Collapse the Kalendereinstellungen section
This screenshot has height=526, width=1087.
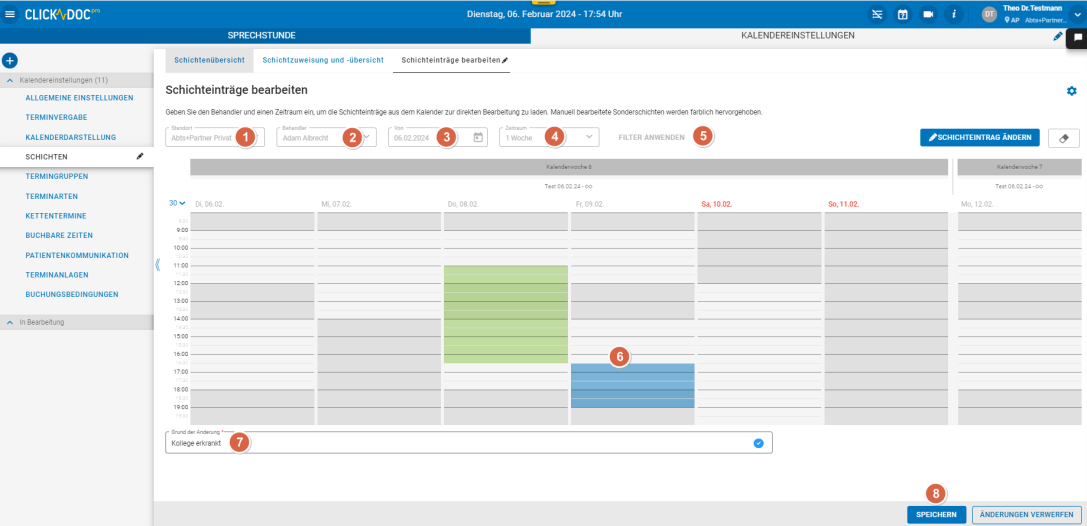[x=10, y=80]
